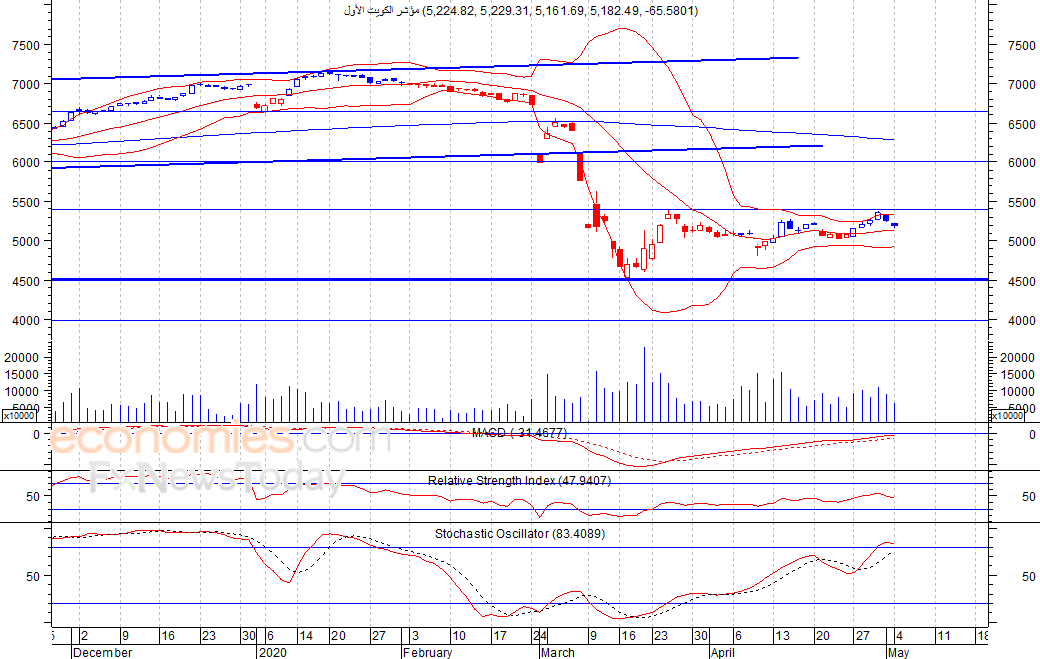Viewport: 1040px width, 659px height.
Task: Click the April month label
Action: [722, 652]
